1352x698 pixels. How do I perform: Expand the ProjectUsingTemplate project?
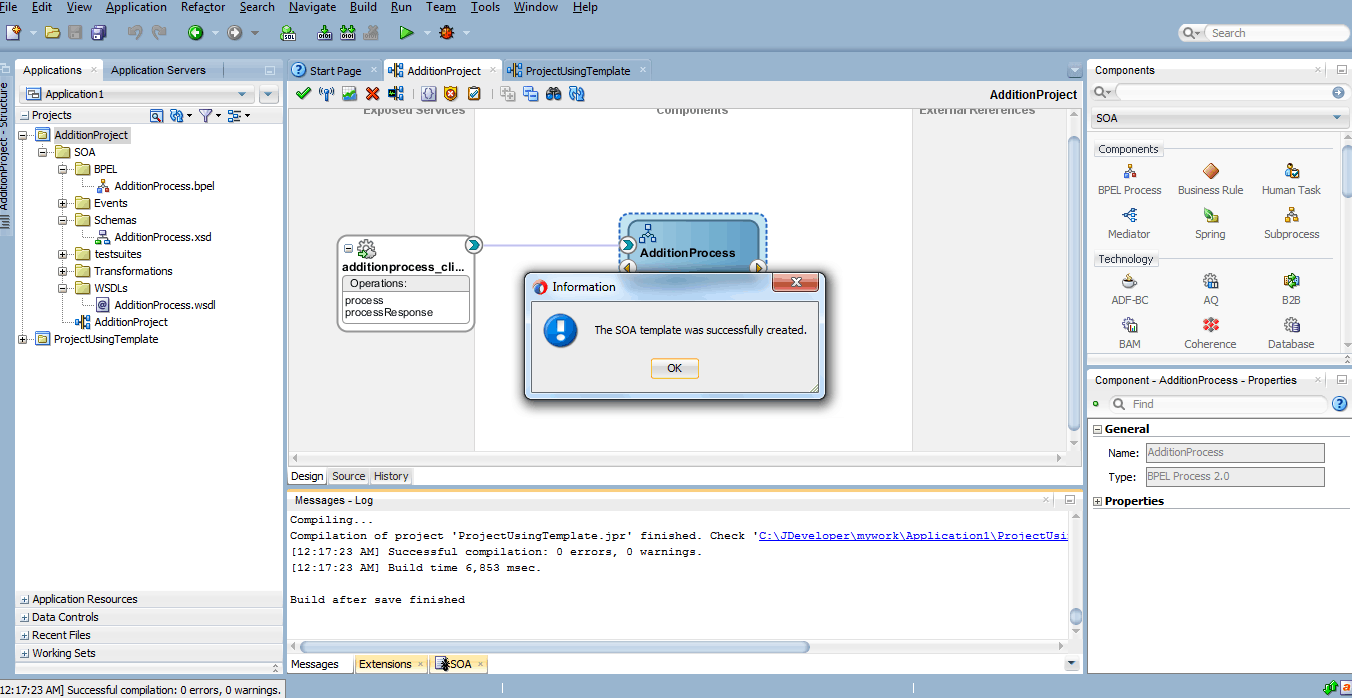pos(23,339)
